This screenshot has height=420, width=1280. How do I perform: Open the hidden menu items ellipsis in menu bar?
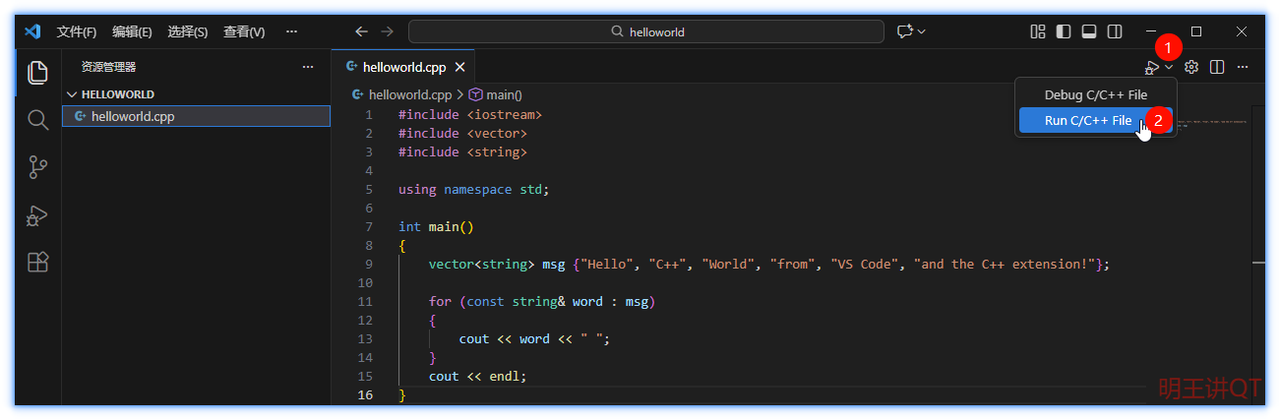[292, 31]
